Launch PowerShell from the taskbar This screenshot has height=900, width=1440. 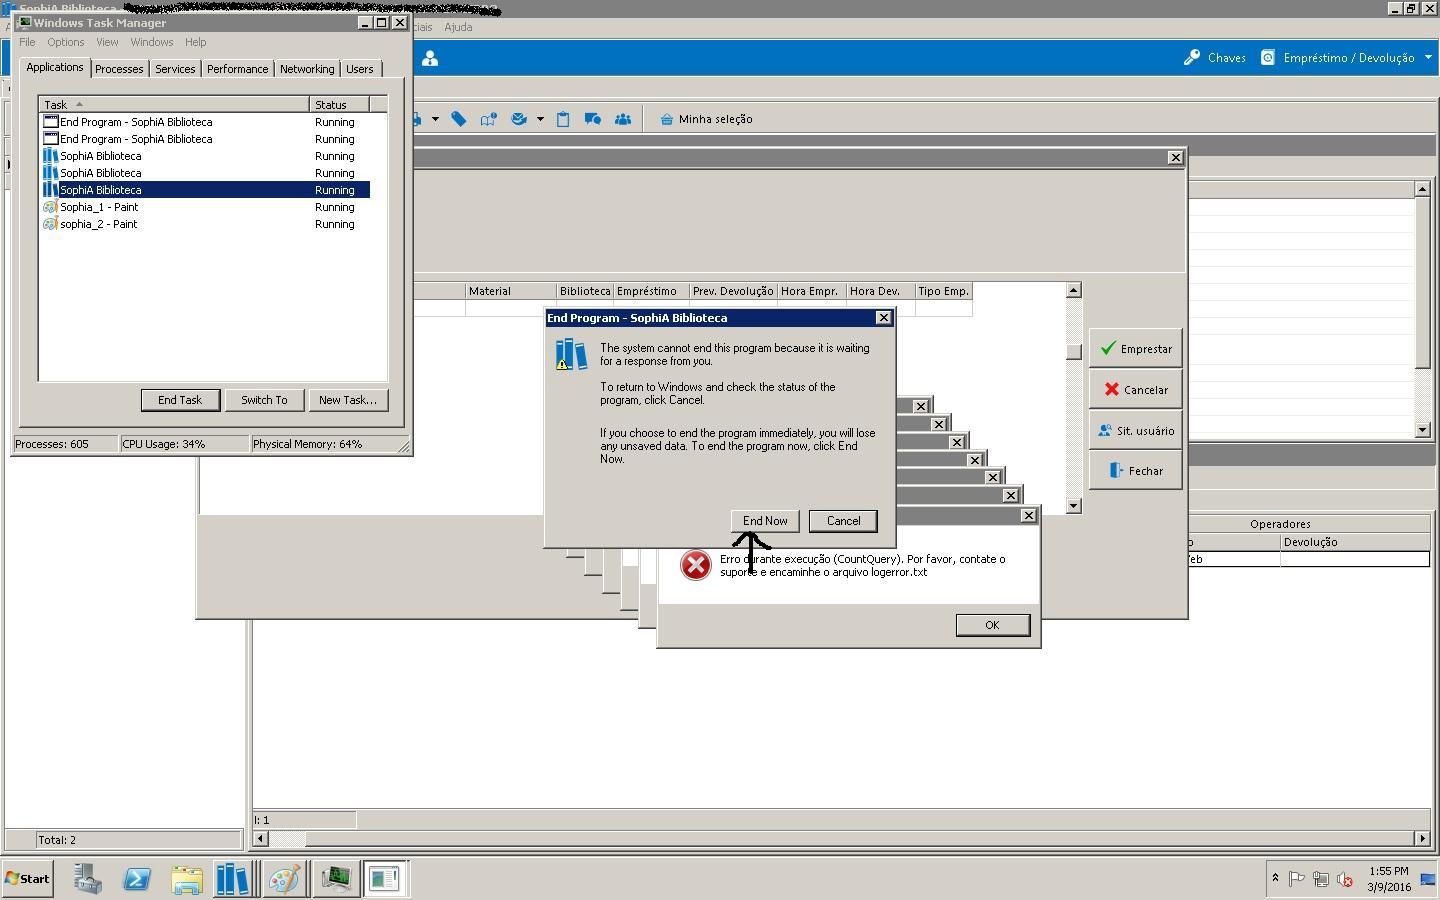click(137, 879)
